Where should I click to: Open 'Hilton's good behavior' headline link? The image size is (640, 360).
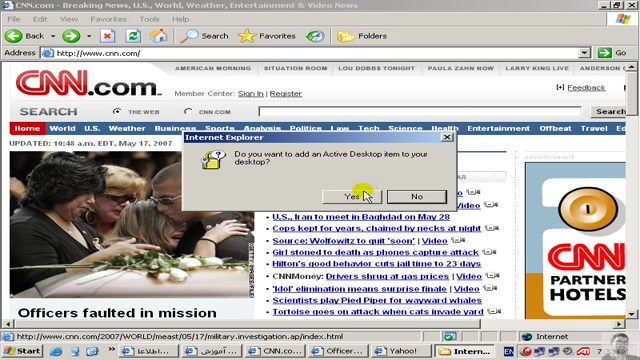click(x=377, y=264)
